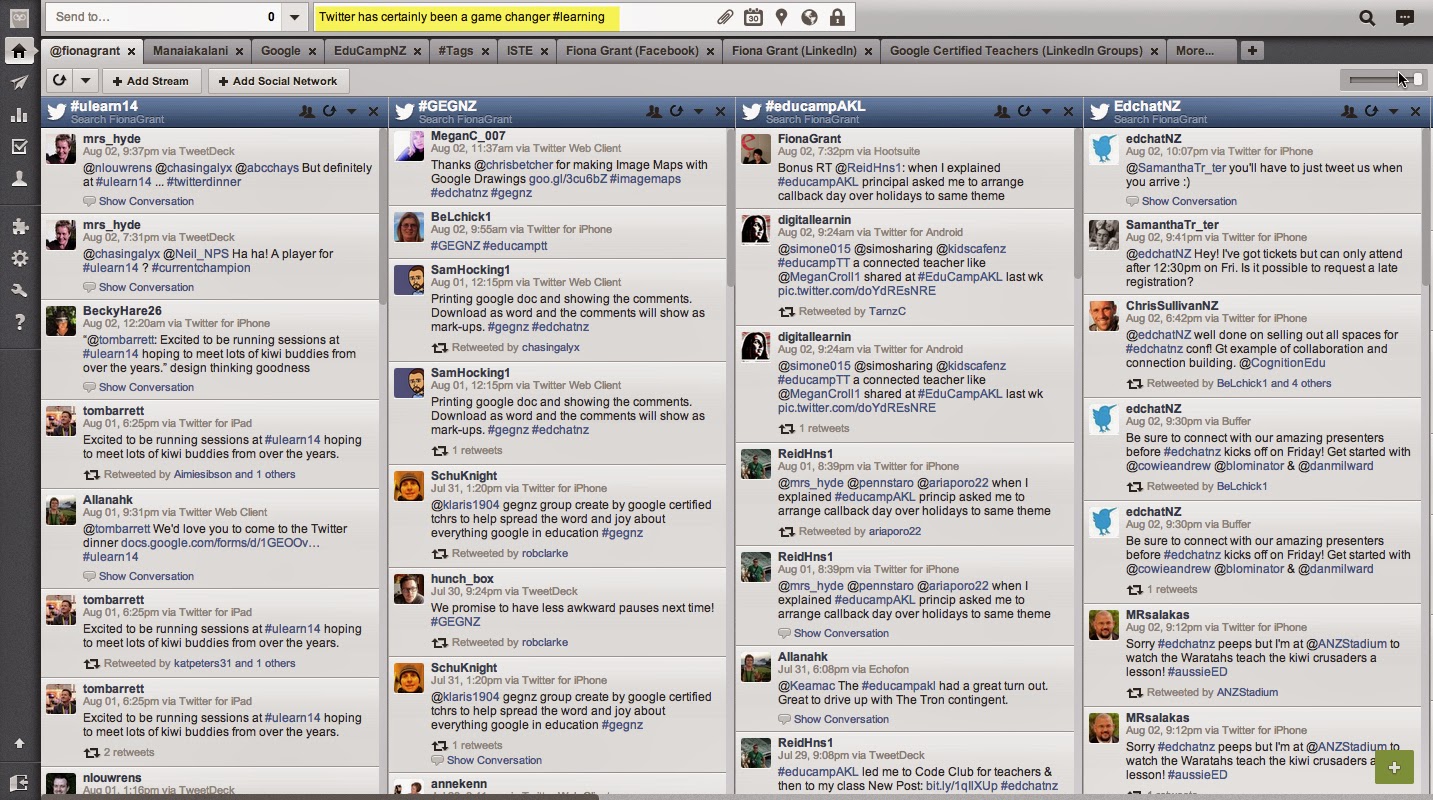Click the people icon on #GEGNZ column
The height and width of the screenshot is (800, 1433).
coord(654,112)
